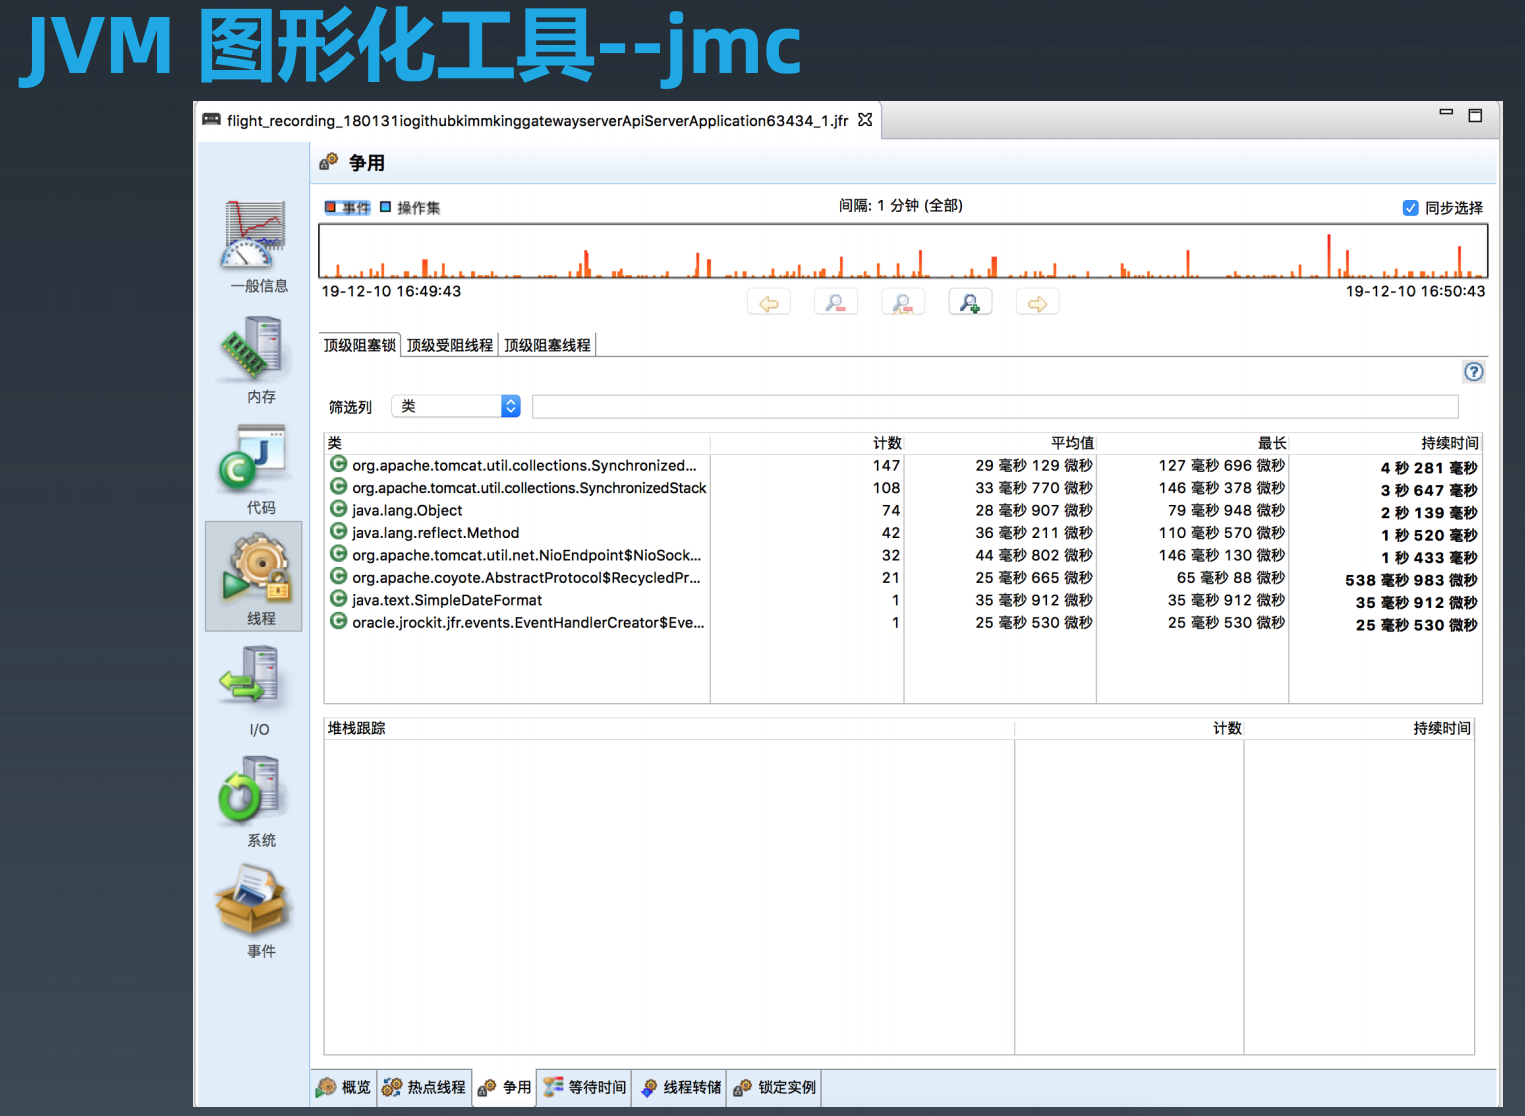This screenshot has height=1116, width=1525.
Task: Select the java.lang.reflect.Method row
Action: click(x=903, y=533)
